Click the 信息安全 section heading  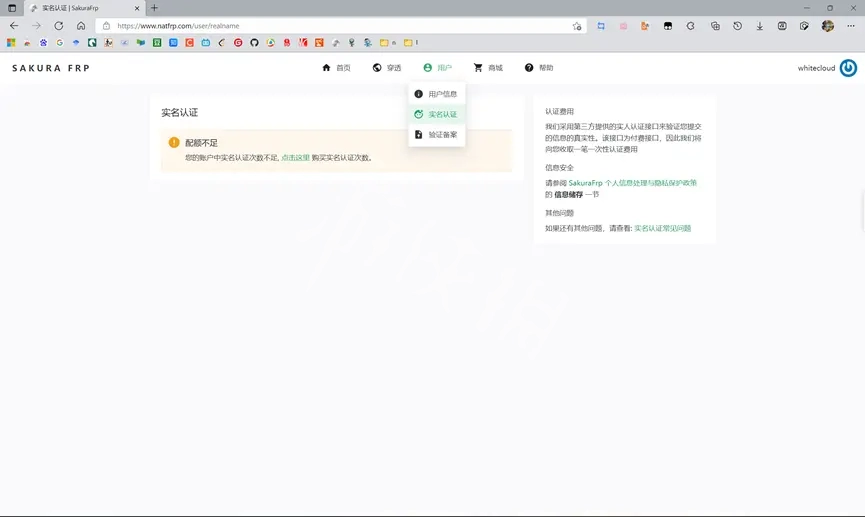[x=559, y=168]
